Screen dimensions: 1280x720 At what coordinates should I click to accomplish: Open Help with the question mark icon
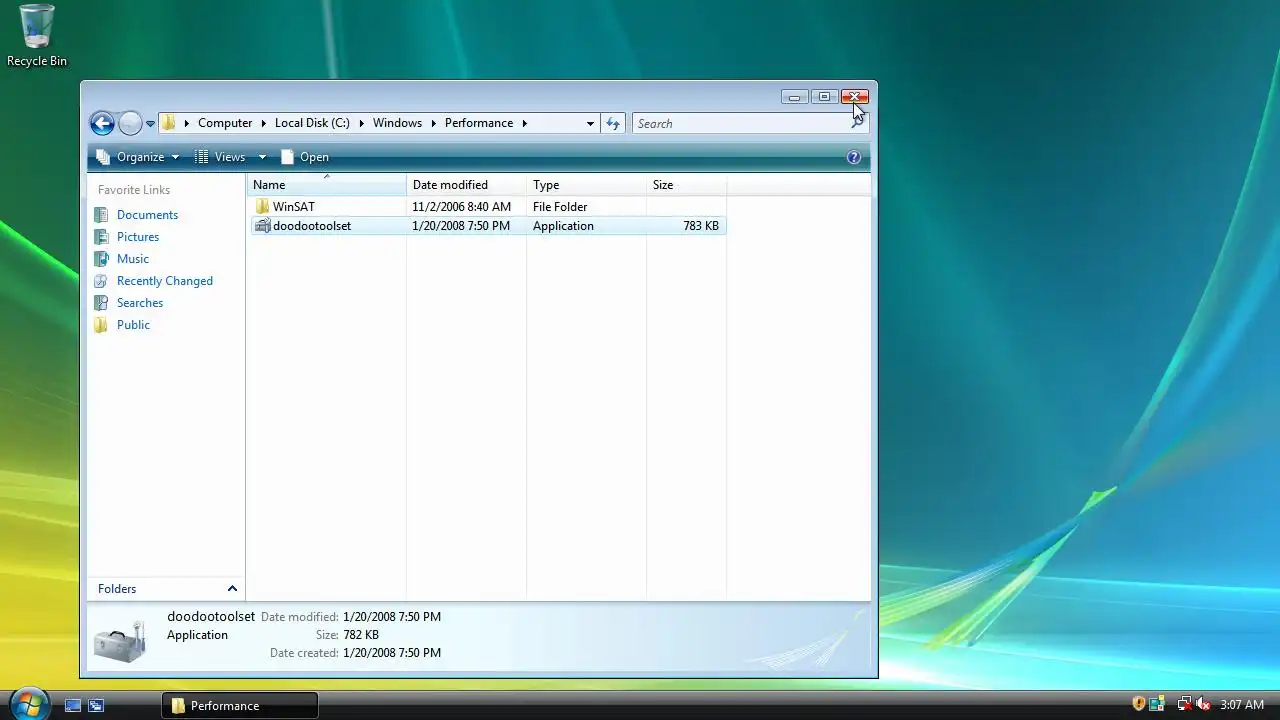pyautogui.click(x=854, y=157)
